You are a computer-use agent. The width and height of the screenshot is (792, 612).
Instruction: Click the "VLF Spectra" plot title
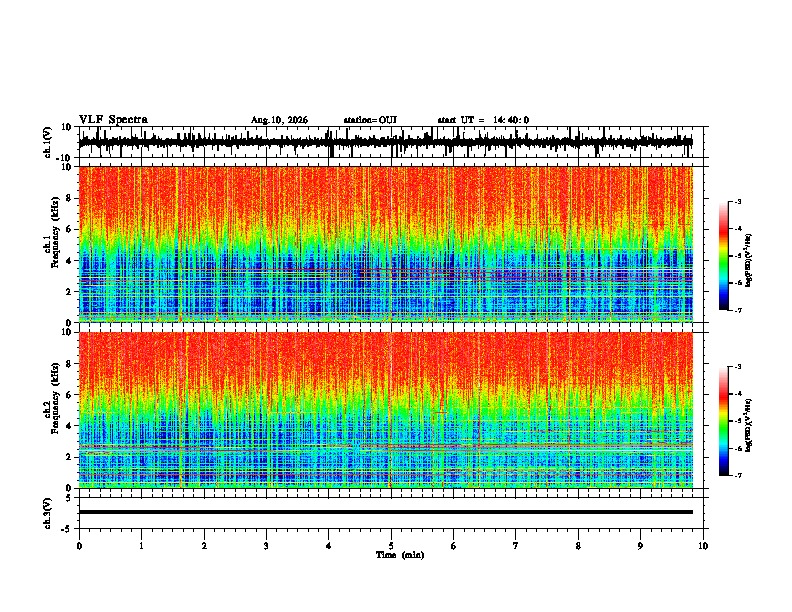(x=113, y=120)
